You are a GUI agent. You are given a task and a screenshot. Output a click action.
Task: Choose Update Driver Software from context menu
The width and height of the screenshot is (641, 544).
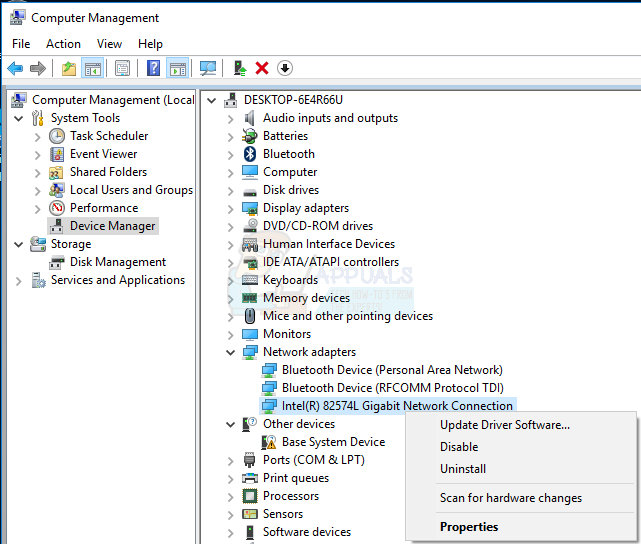pos(505,425)
